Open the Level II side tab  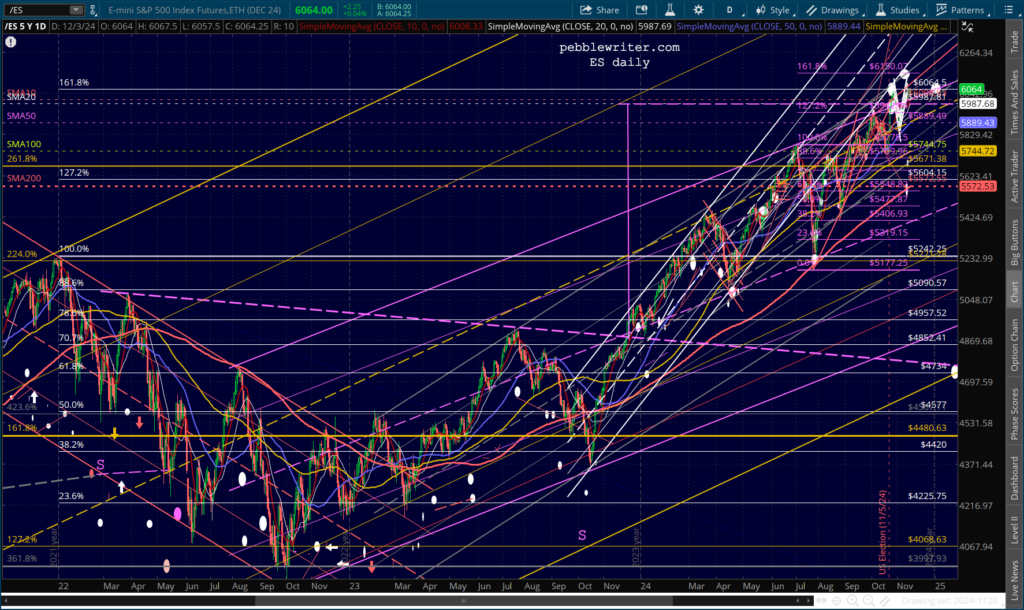tap(1015, 530)
